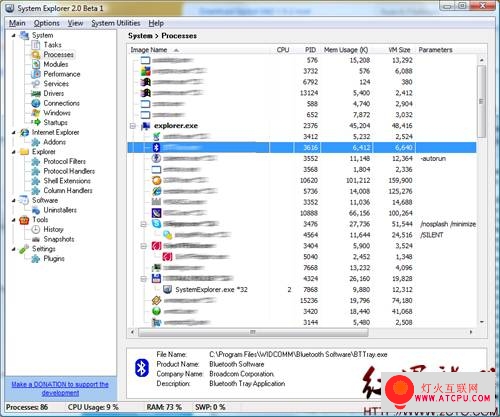Click the explorer.exe process icon

146,126
